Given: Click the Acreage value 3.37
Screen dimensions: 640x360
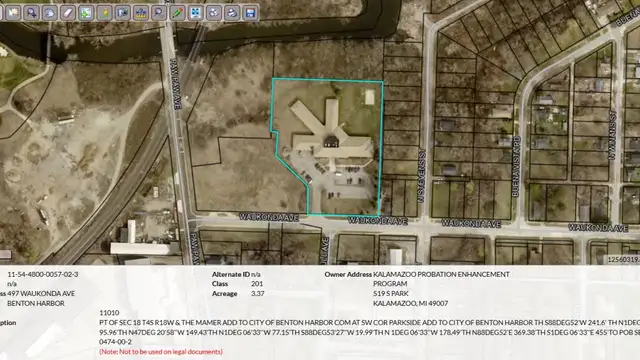Looking at the screenshot, I should [x=258, y=293].
